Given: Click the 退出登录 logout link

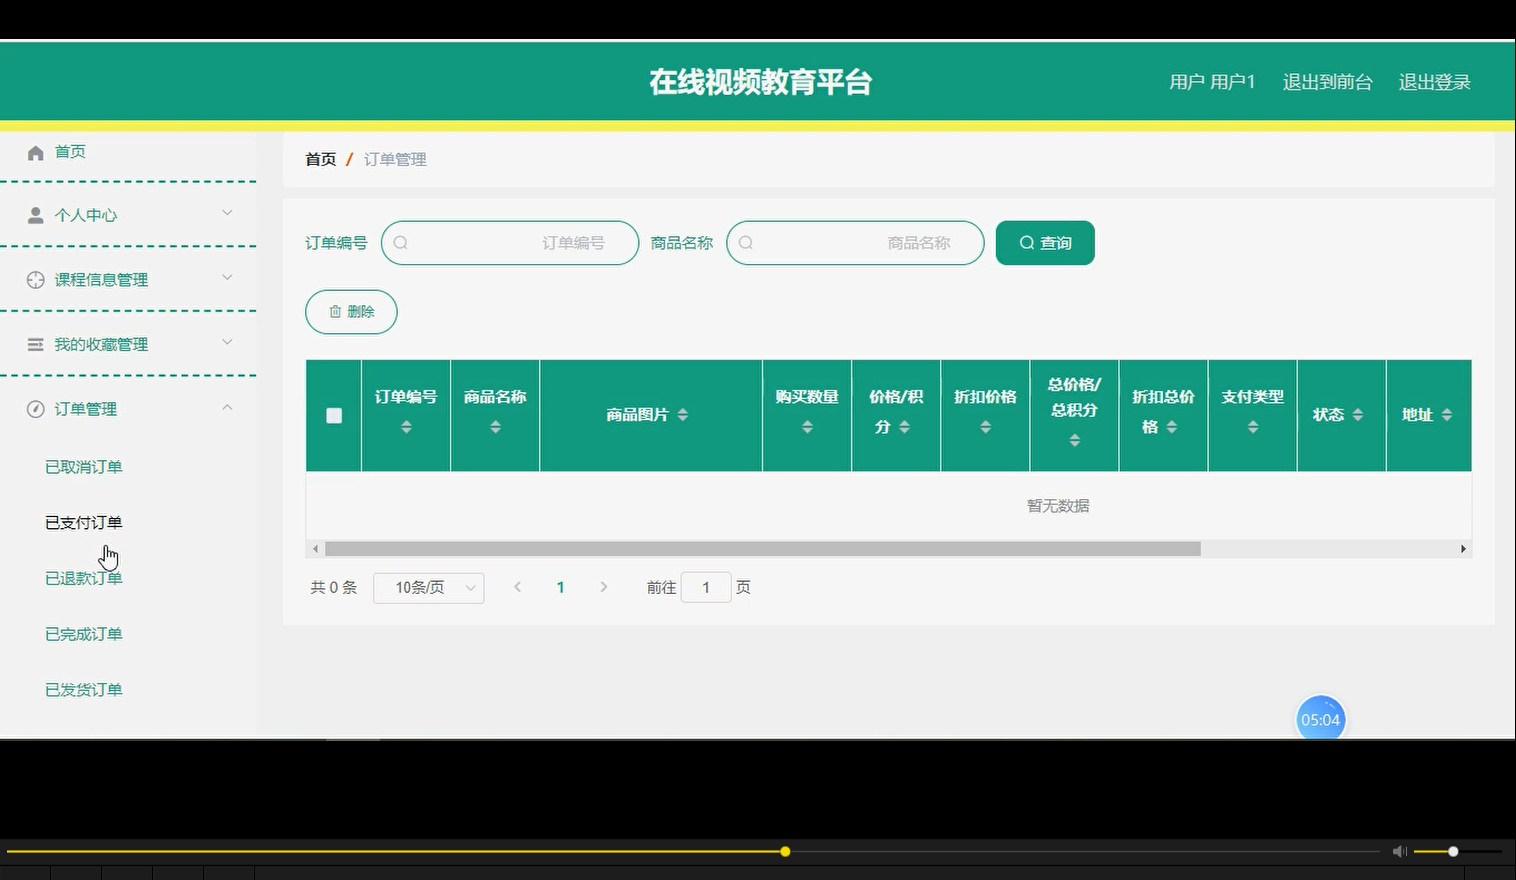Looking at the screenshot, I should tap(1435, 81).
